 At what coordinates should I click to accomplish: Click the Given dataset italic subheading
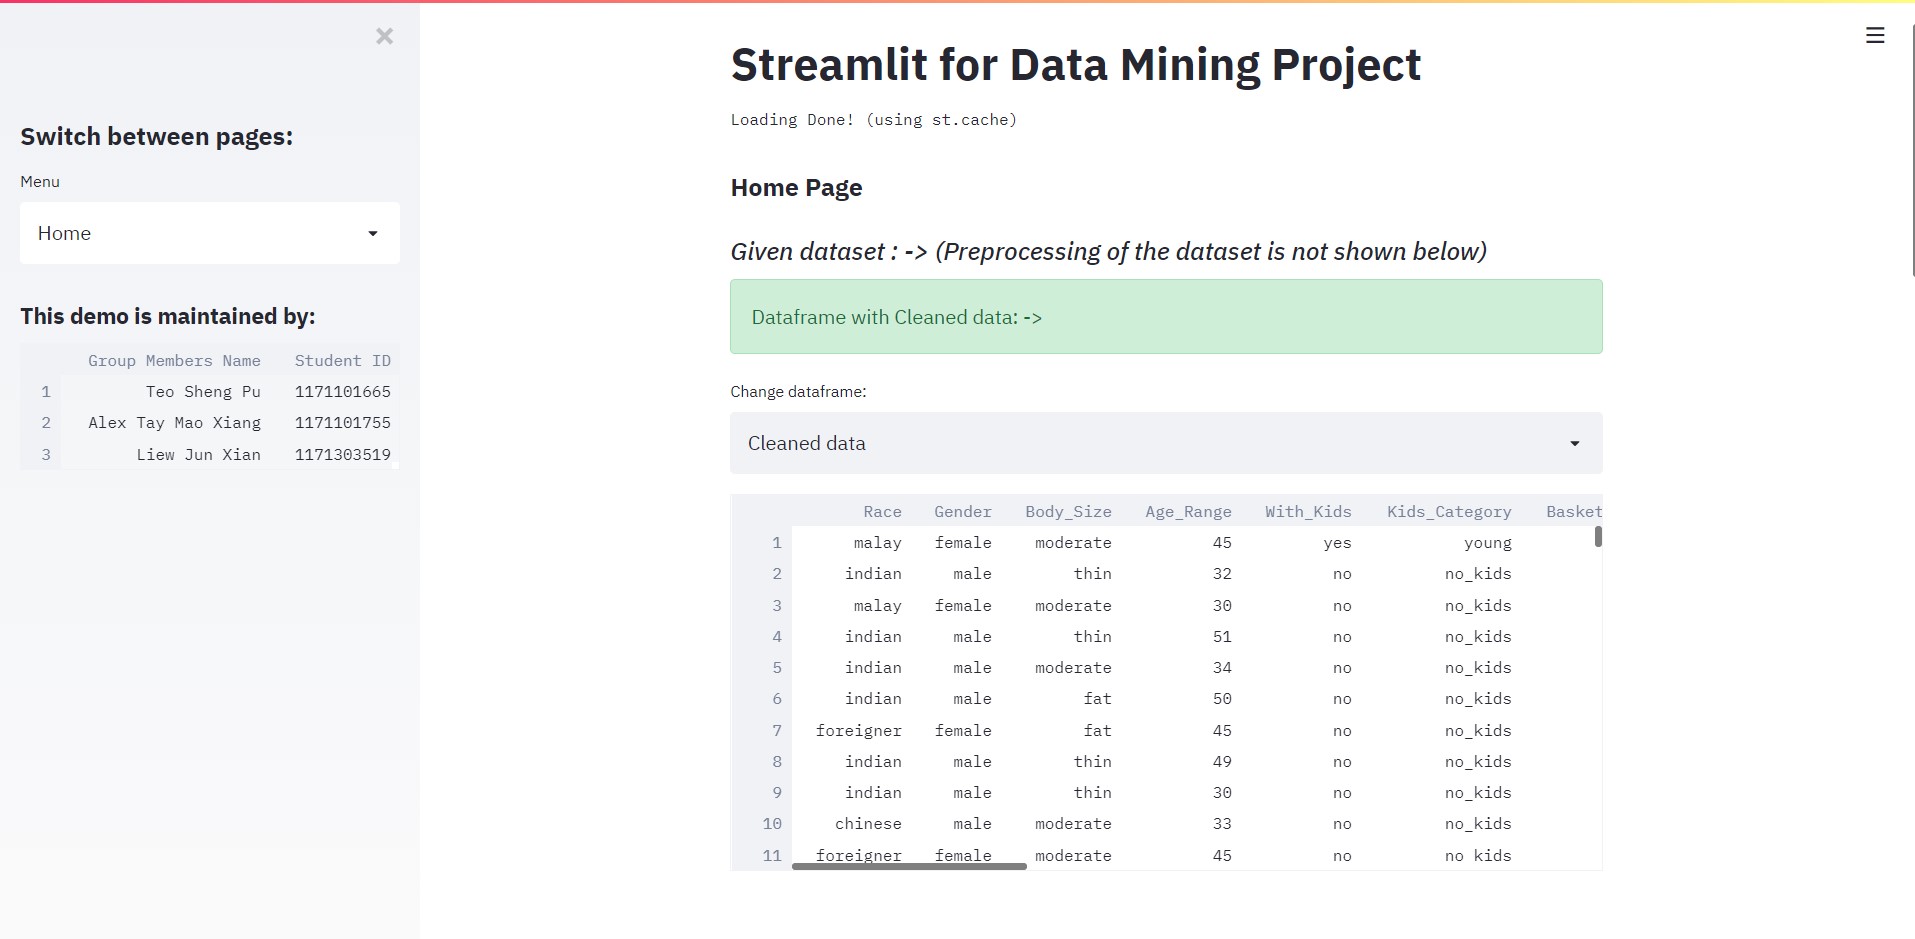point(1108,252)
